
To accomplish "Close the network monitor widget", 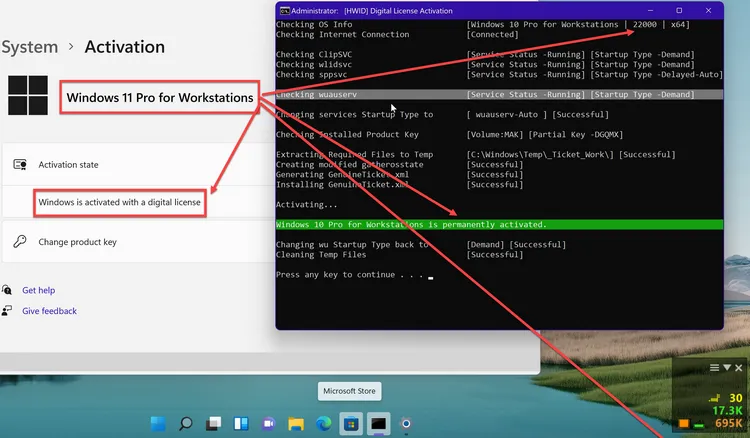I will (x=739, y=368).
